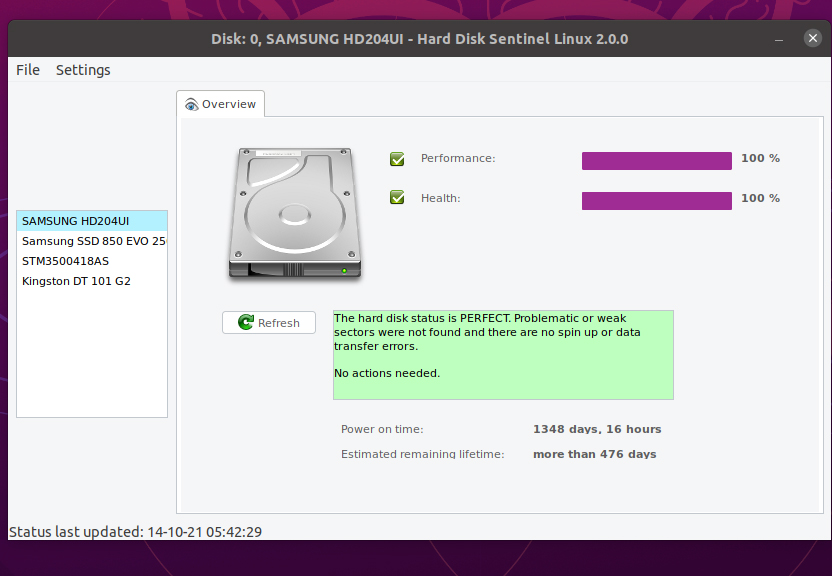The image size is (832, 576).
Task: Click the Health 100 % value
Action: pos(760,198)
